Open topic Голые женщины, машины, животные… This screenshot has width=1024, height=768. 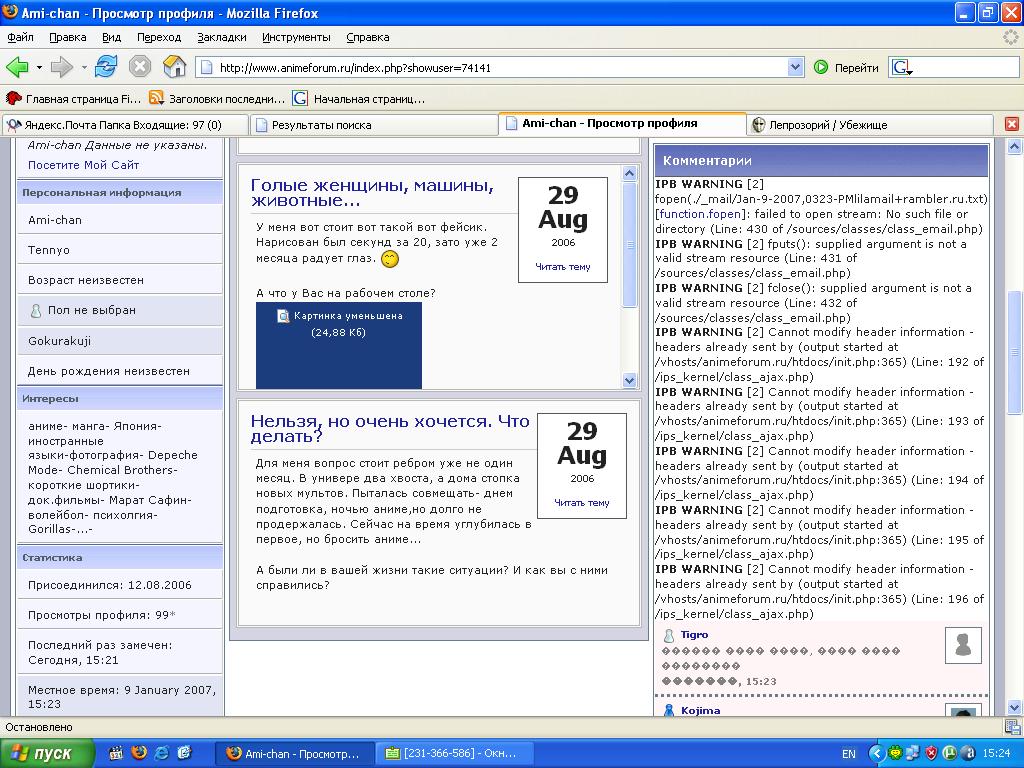(x=372, y=193)
